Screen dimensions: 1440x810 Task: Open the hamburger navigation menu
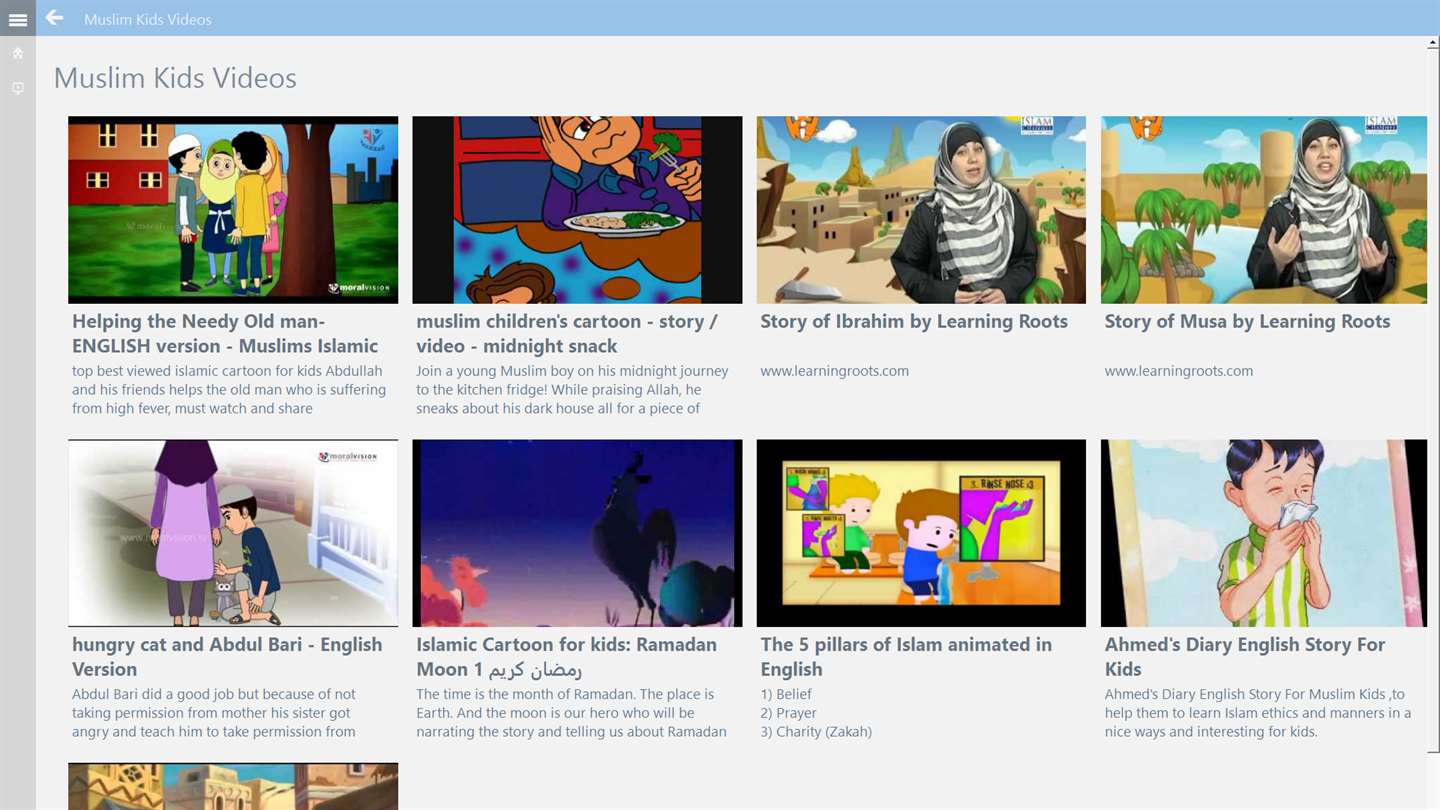[18, 19]
